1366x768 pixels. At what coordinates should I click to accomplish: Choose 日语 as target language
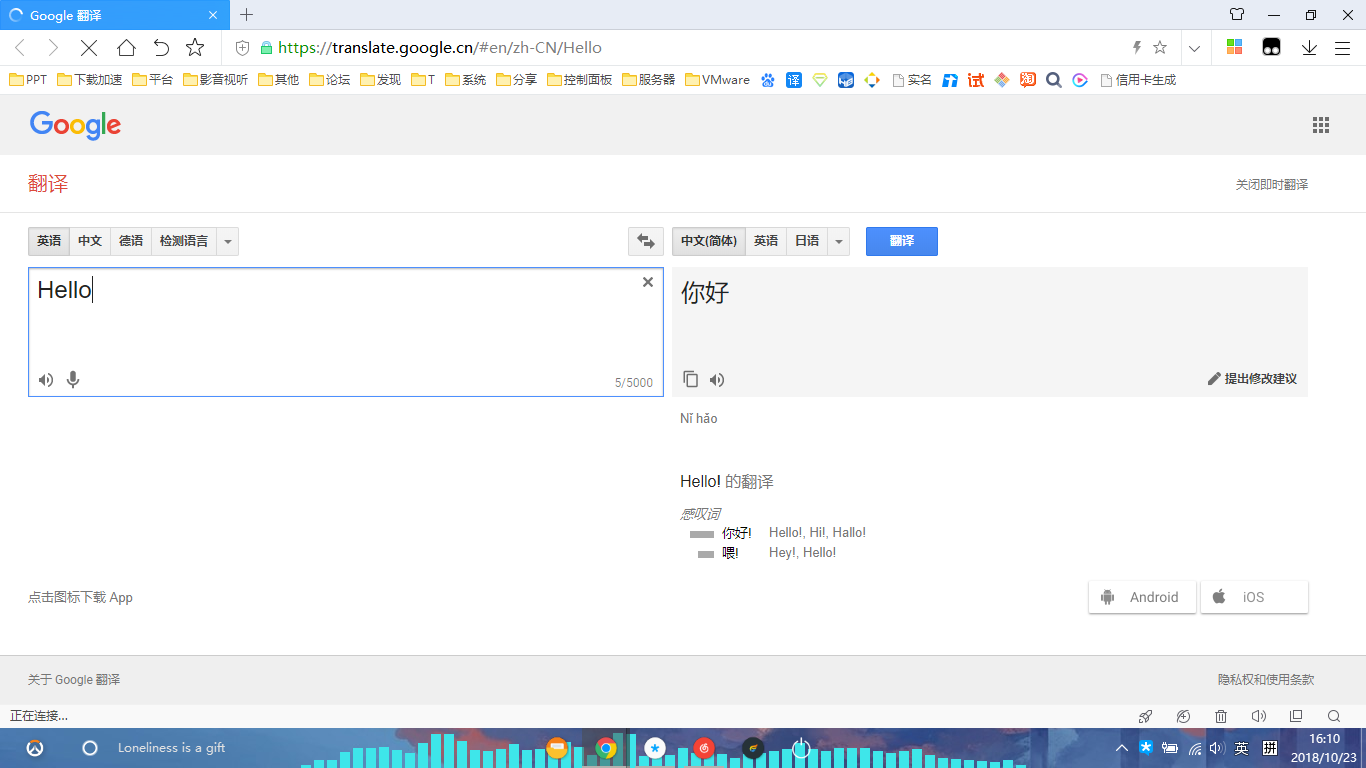tap(807, 241)
